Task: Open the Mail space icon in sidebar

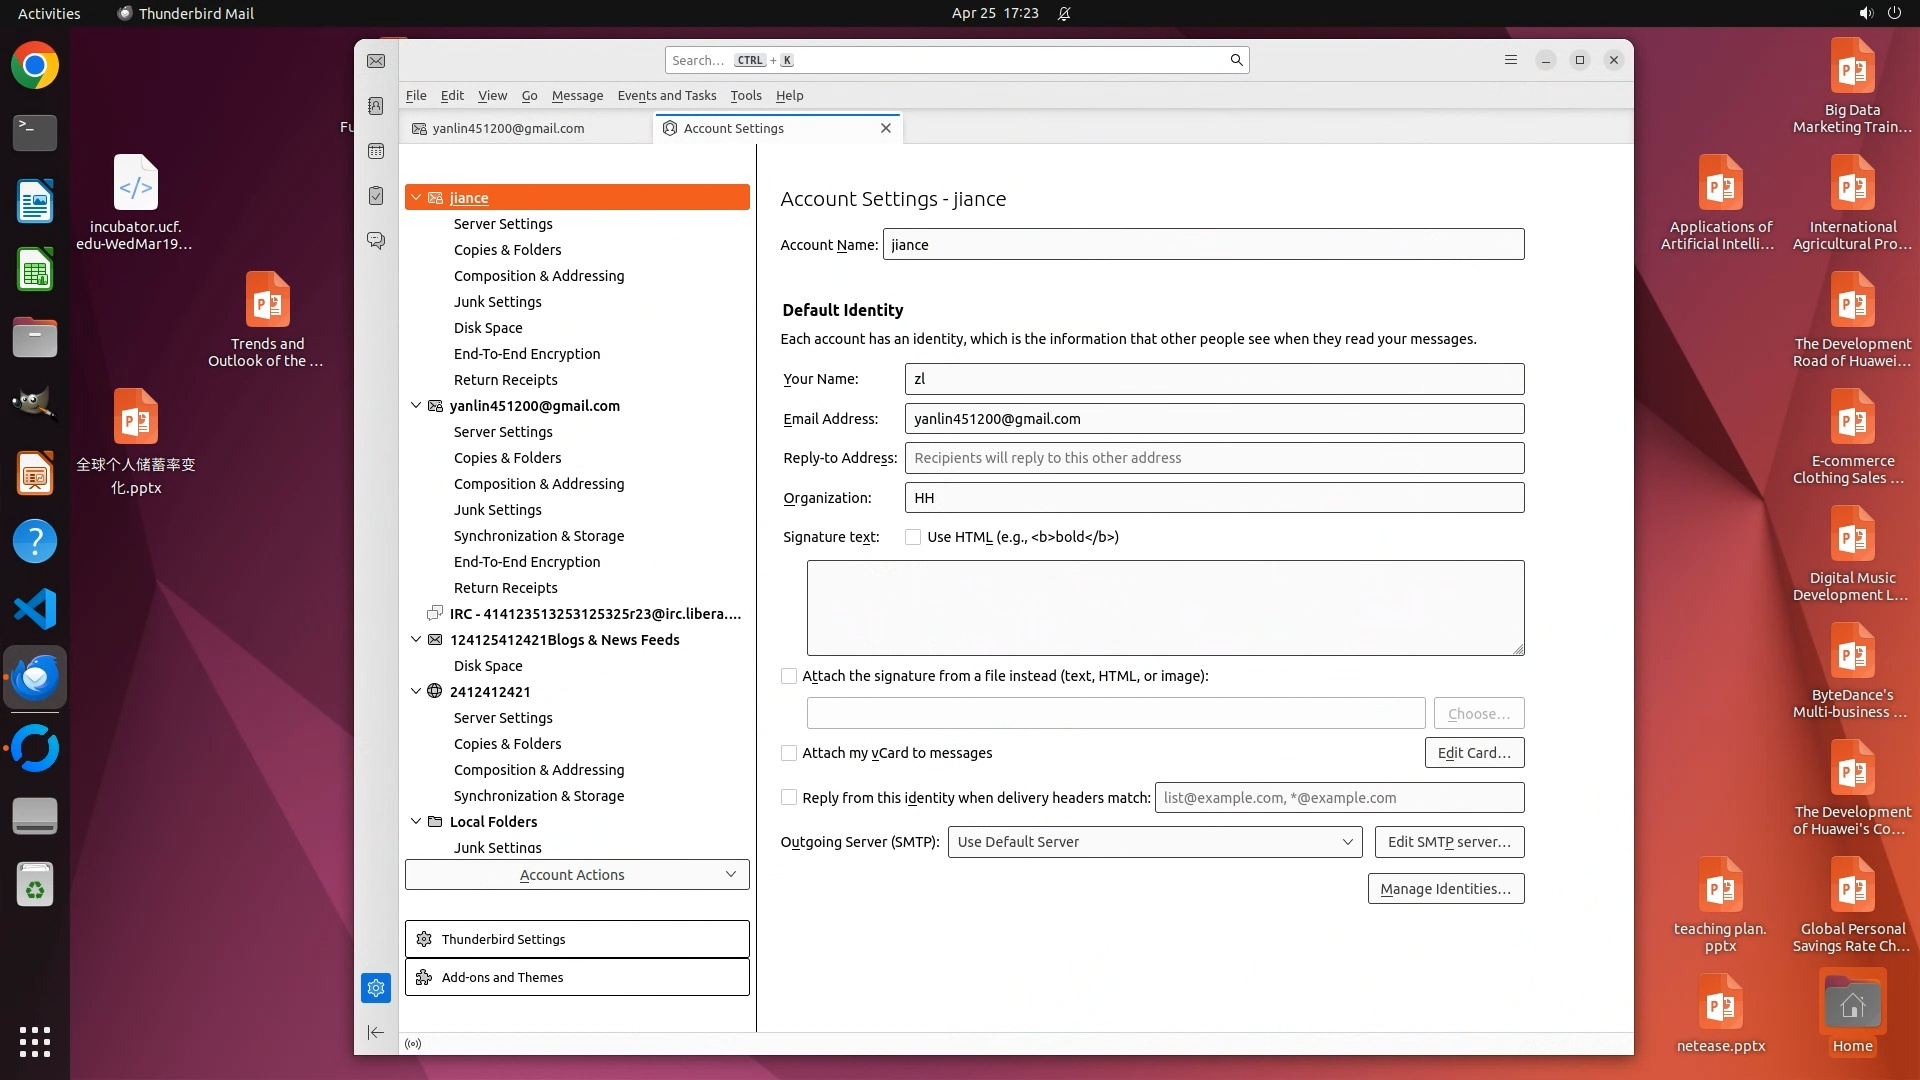Action: click(376, 61)
